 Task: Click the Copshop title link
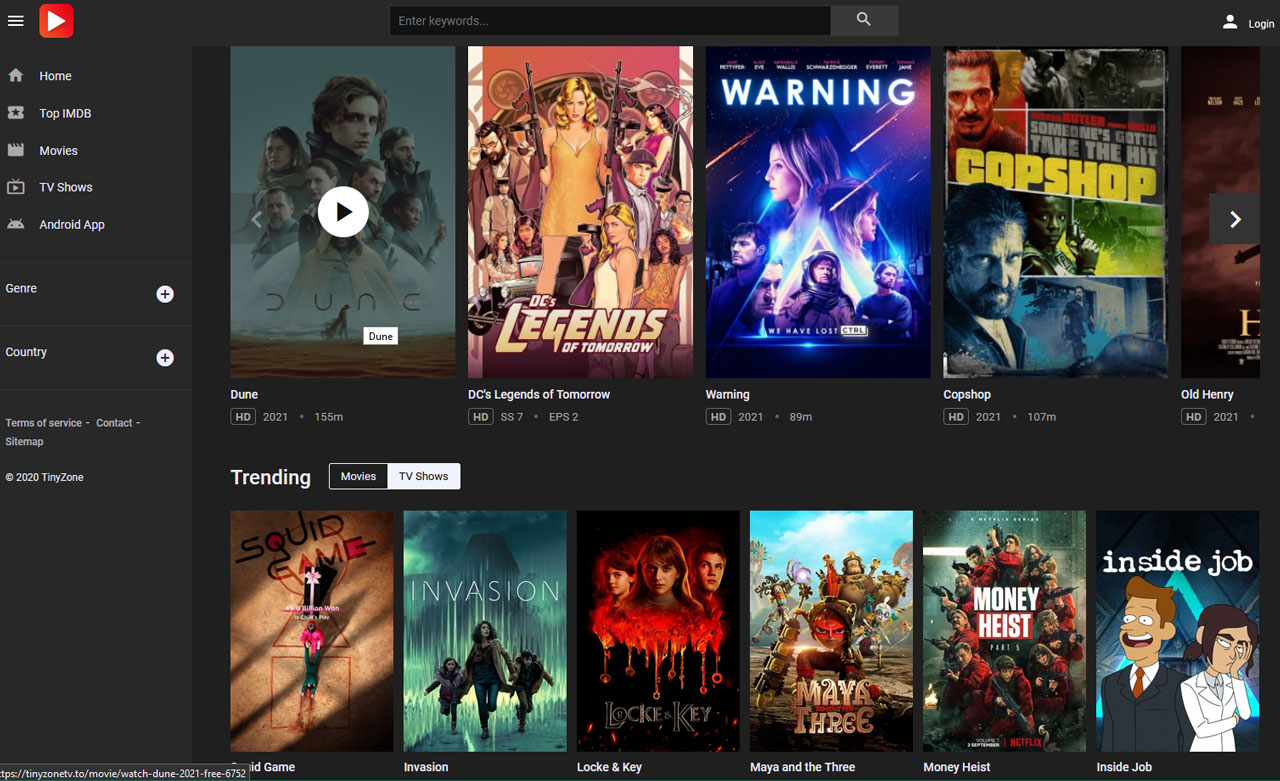[967, 394]
